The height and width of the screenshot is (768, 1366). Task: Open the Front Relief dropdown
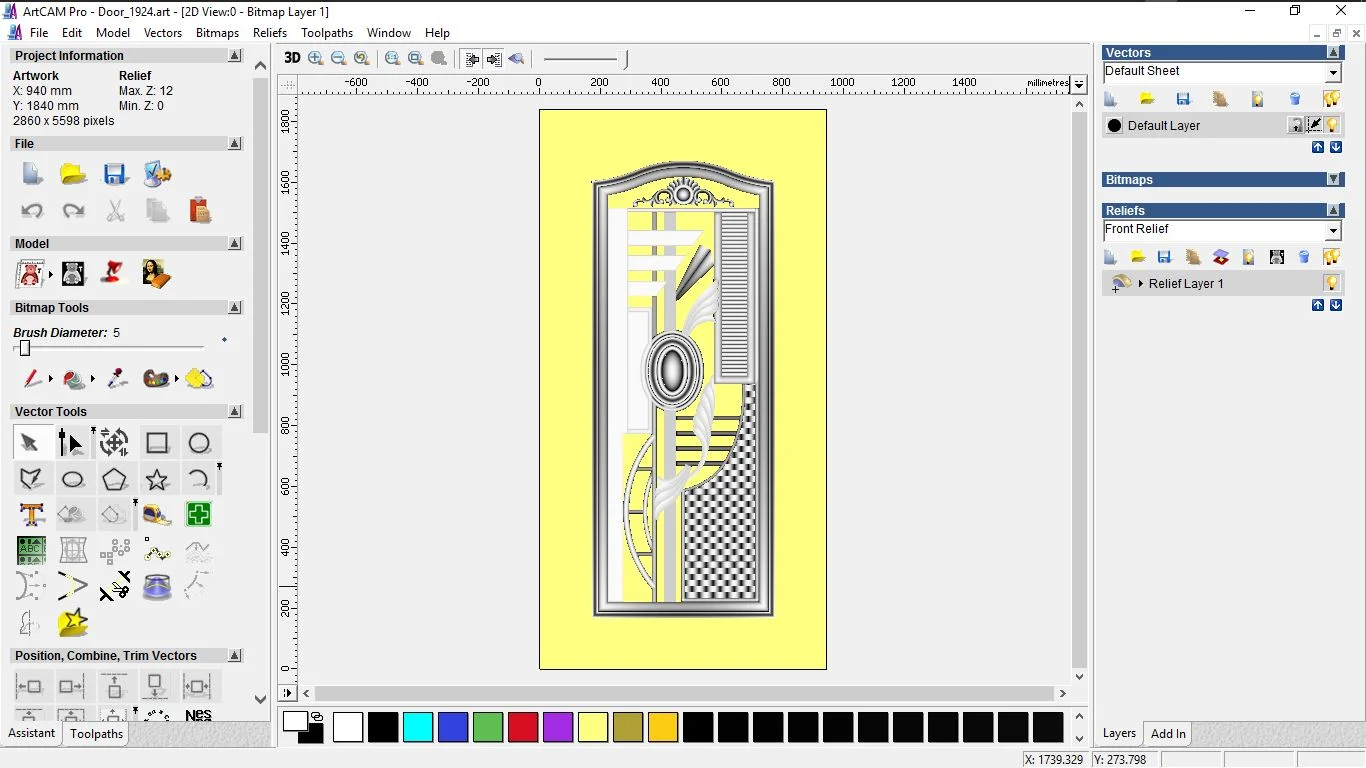[x=1334, y=230]
